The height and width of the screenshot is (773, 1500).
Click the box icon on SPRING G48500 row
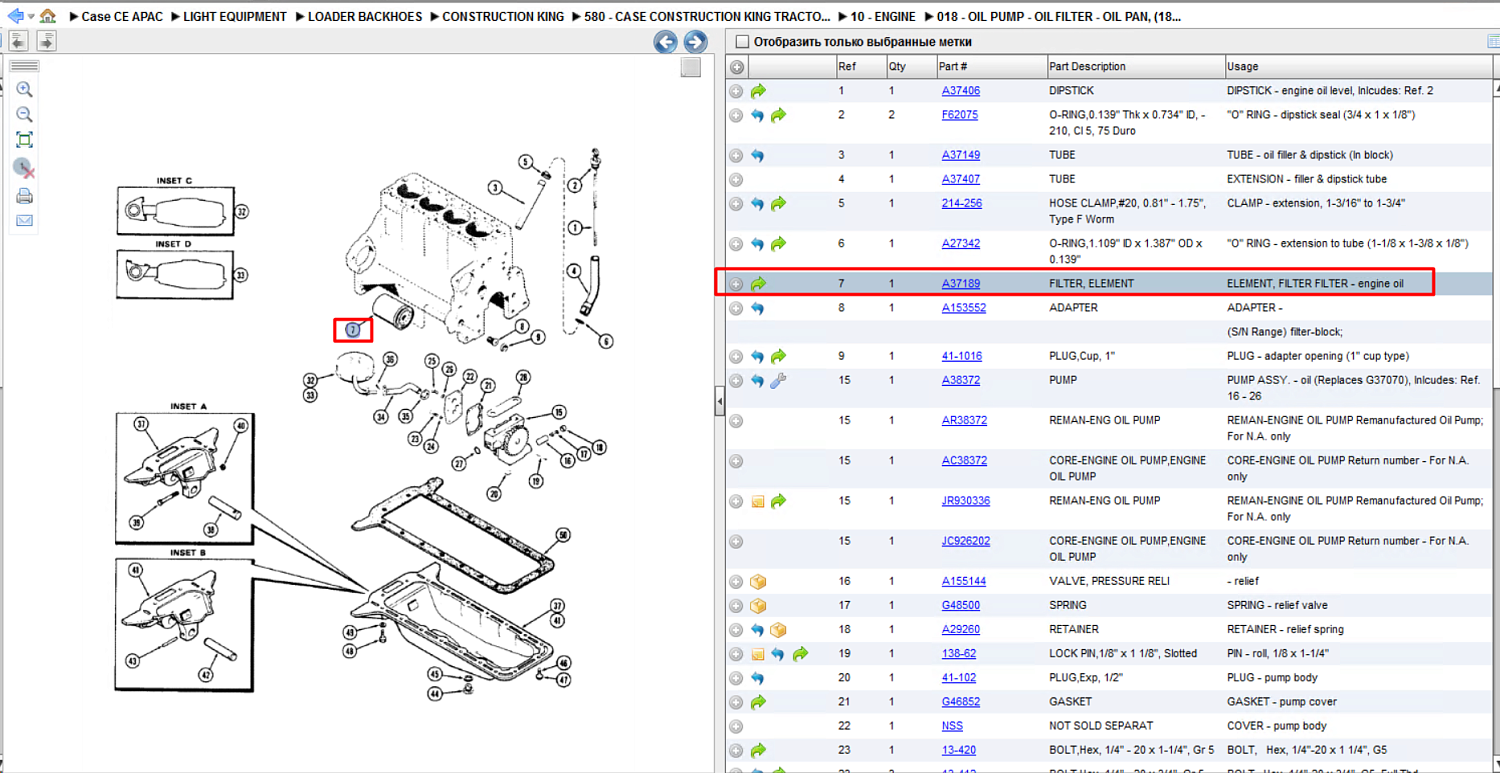[x=758, y=605]
